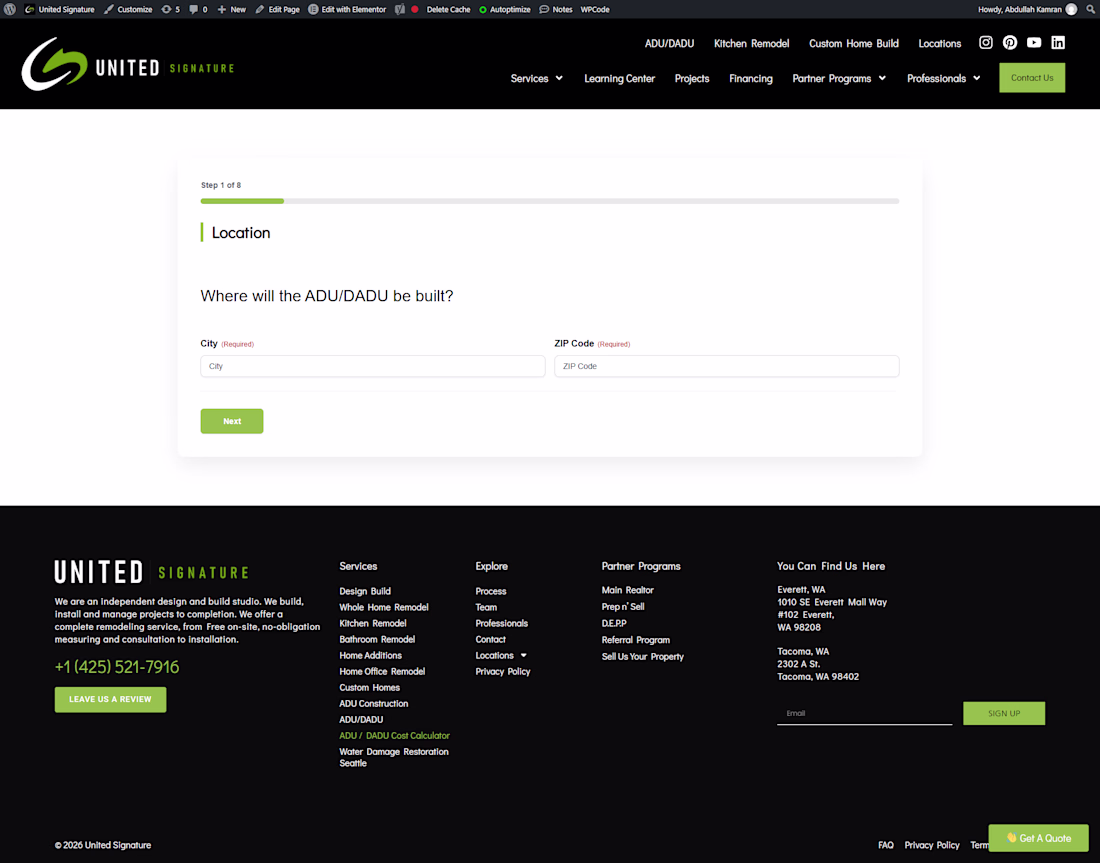This screenshot has height=863, width=1100.
Task: Open the footer Referral Program link
Action: tap(636, 640)
